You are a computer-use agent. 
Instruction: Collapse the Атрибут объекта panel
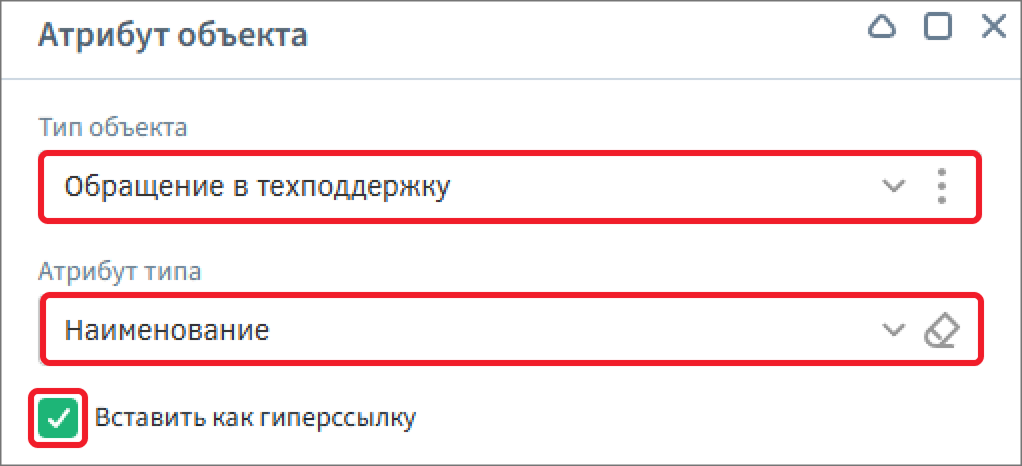[881, 28]
